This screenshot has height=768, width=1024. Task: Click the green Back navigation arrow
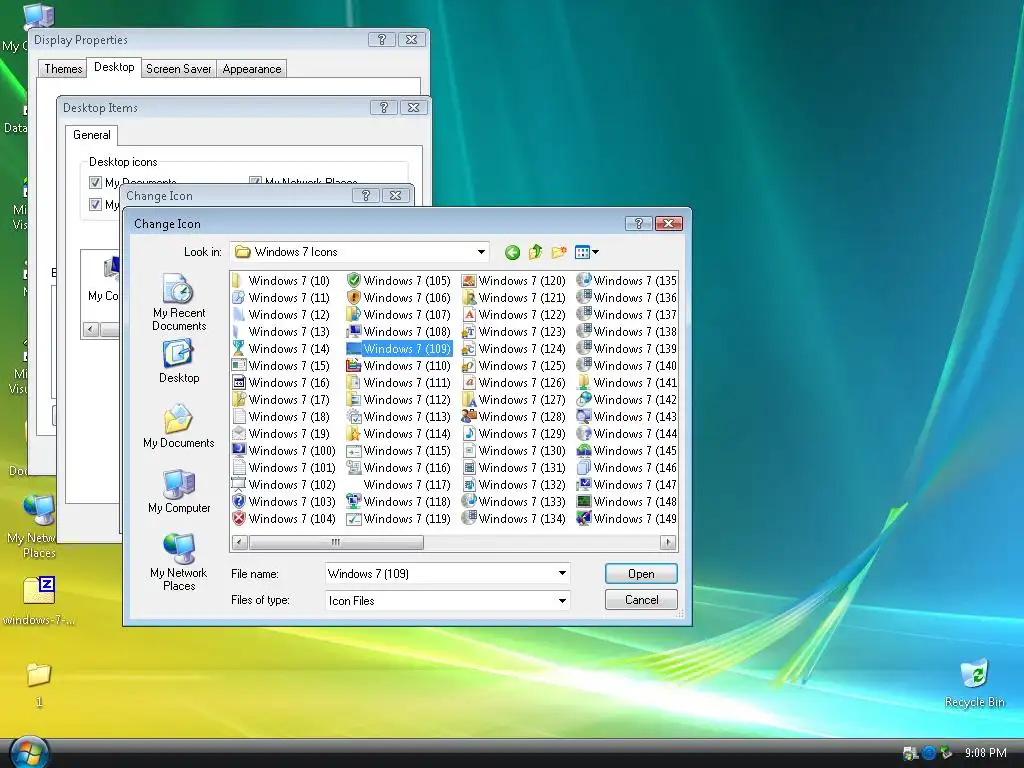512,252
